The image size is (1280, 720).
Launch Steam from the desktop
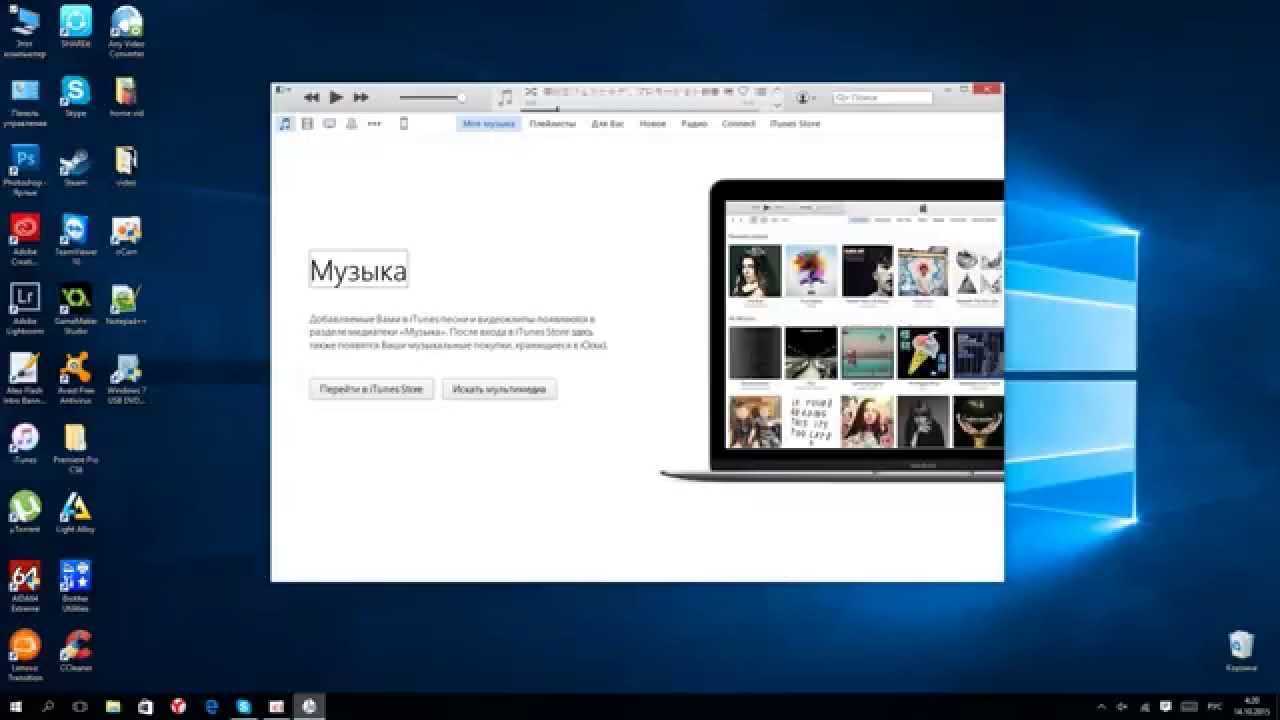75,167
